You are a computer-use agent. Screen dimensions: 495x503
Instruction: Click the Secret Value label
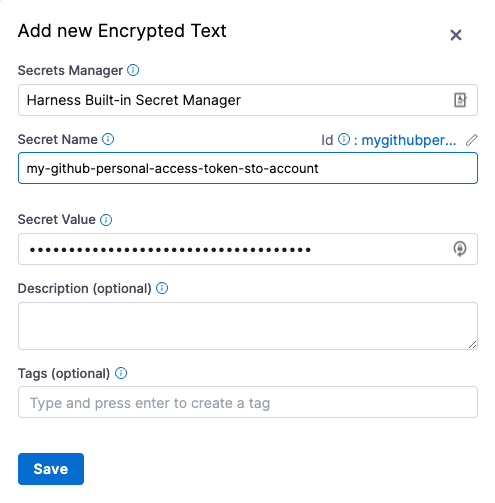pos(57,219)
